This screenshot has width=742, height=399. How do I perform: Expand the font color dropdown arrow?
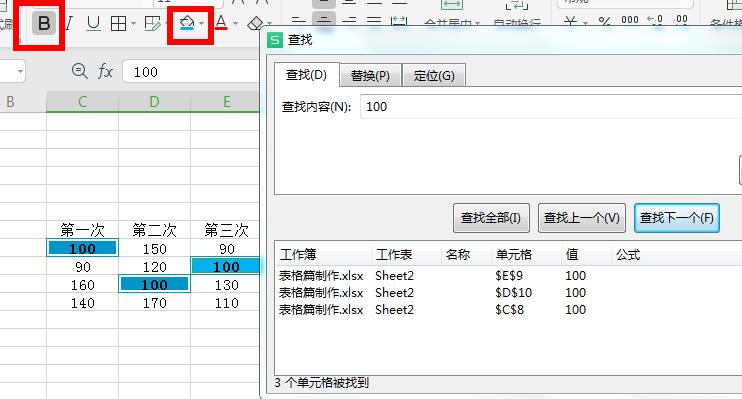tap(235, 23)
